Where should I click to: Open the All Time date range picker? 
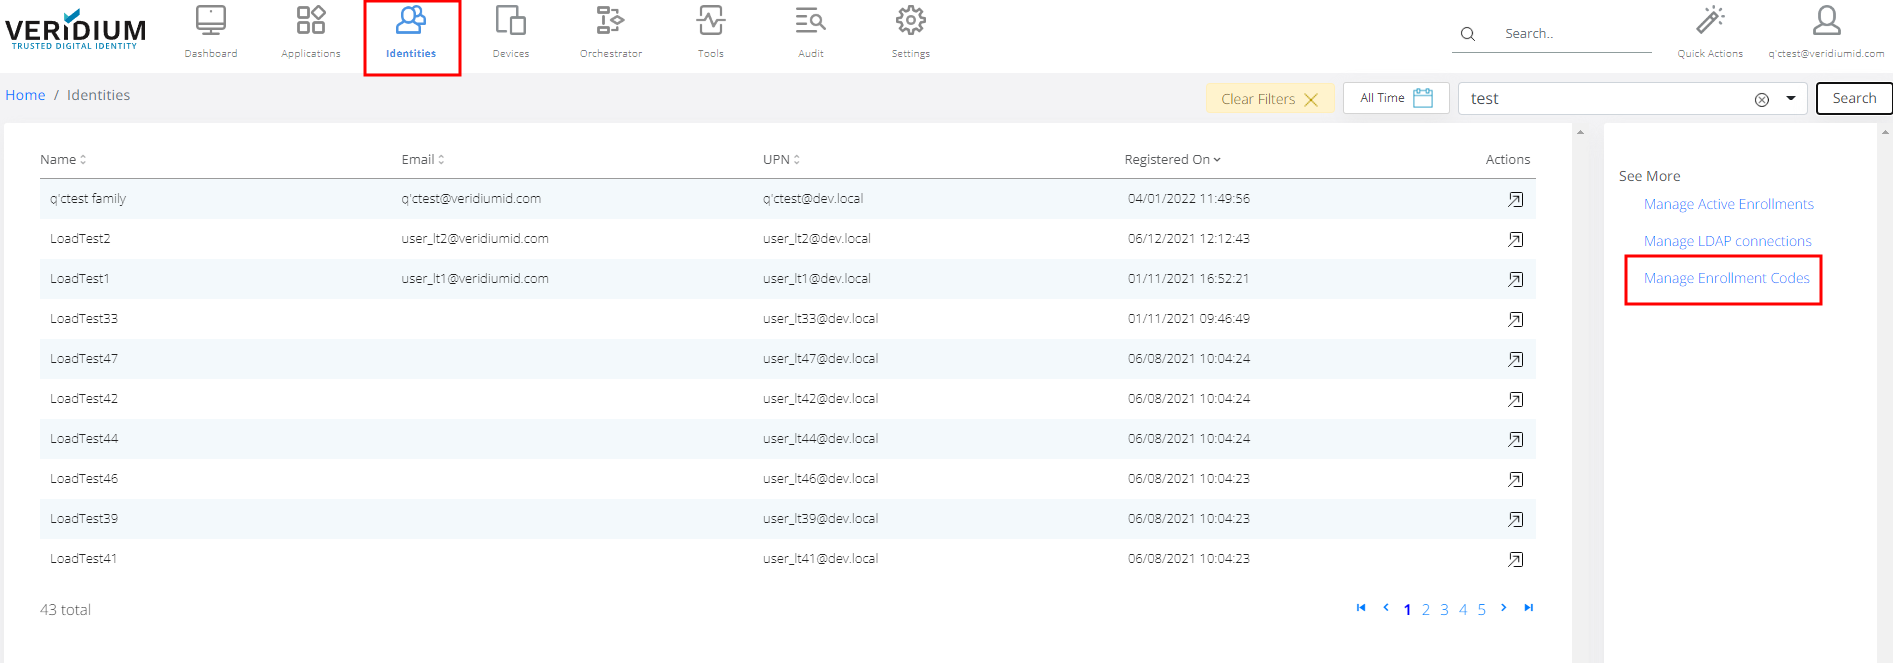click(1396, 98)
